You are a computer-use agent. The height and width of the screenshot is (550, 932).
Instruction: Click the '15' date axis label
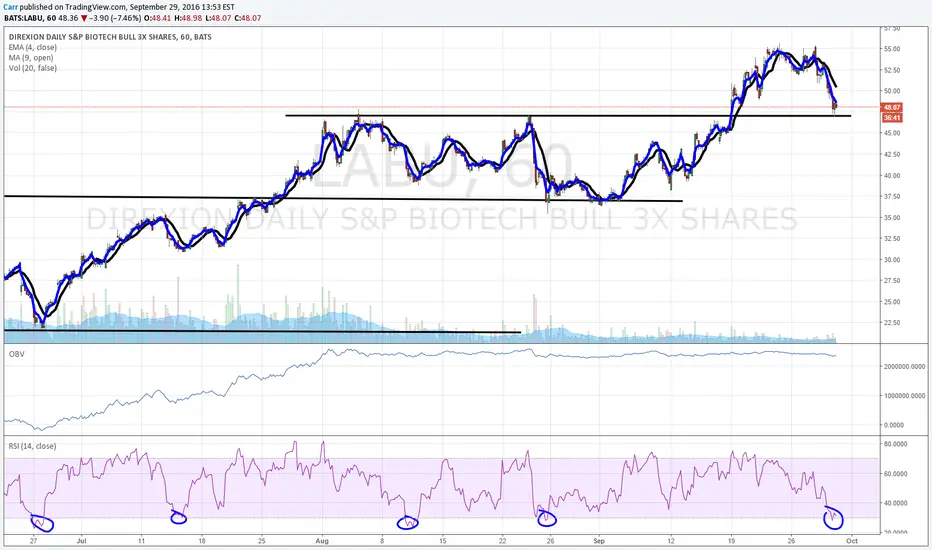[443, 541]
